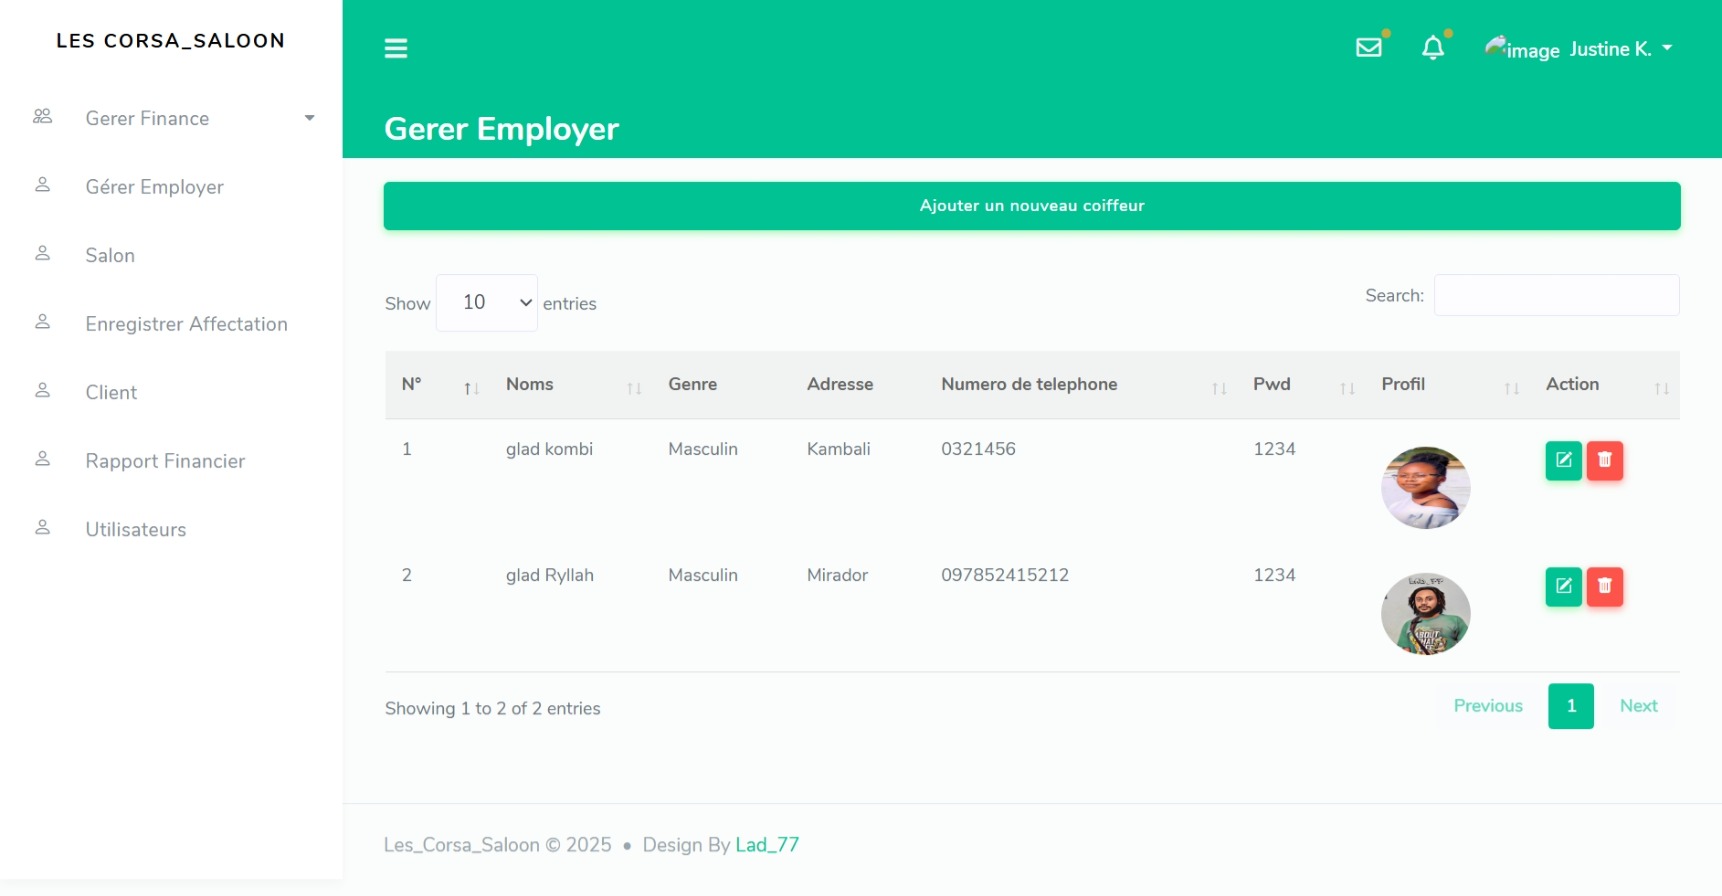The width and height of the screenshot is (1722, 896).
Task: Click glad Ryllah's profile picture thumbnail
Action: click(x=1425, y=613)
